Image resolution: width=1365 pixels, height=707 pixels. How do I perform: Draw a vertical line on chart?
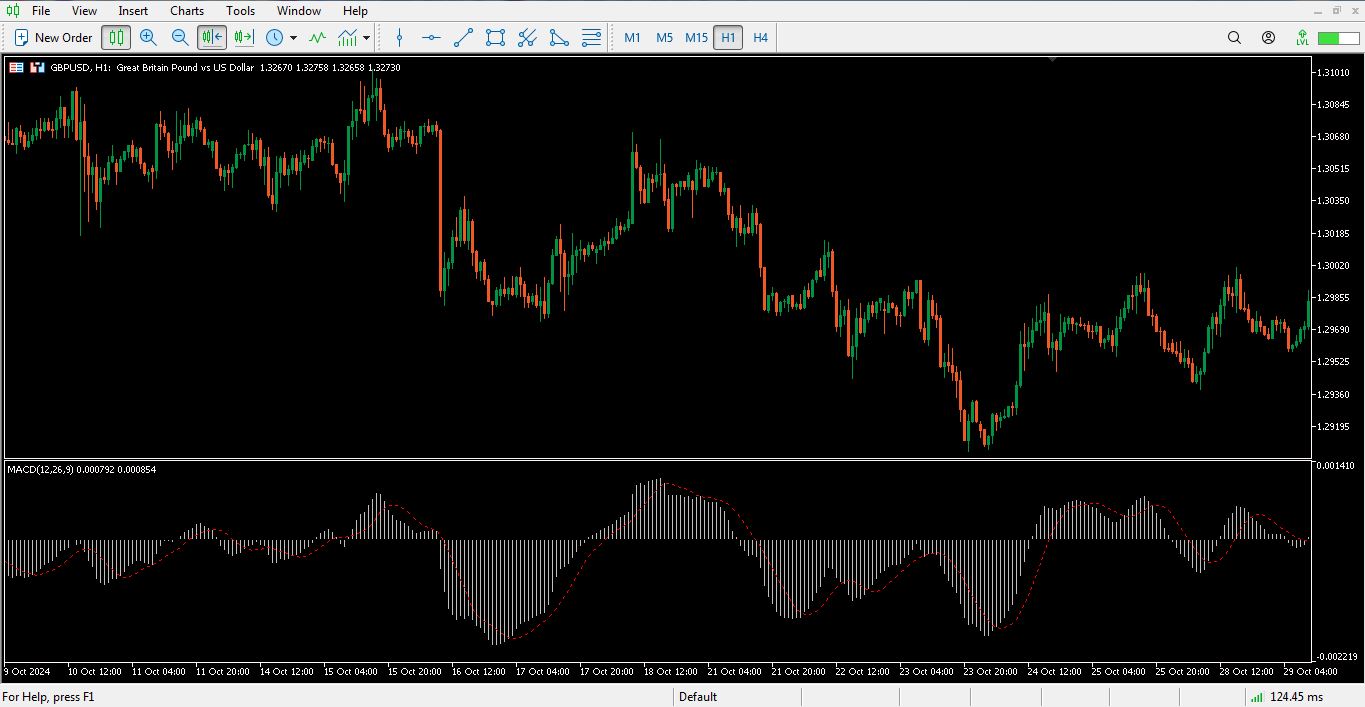tap(400, 38)
